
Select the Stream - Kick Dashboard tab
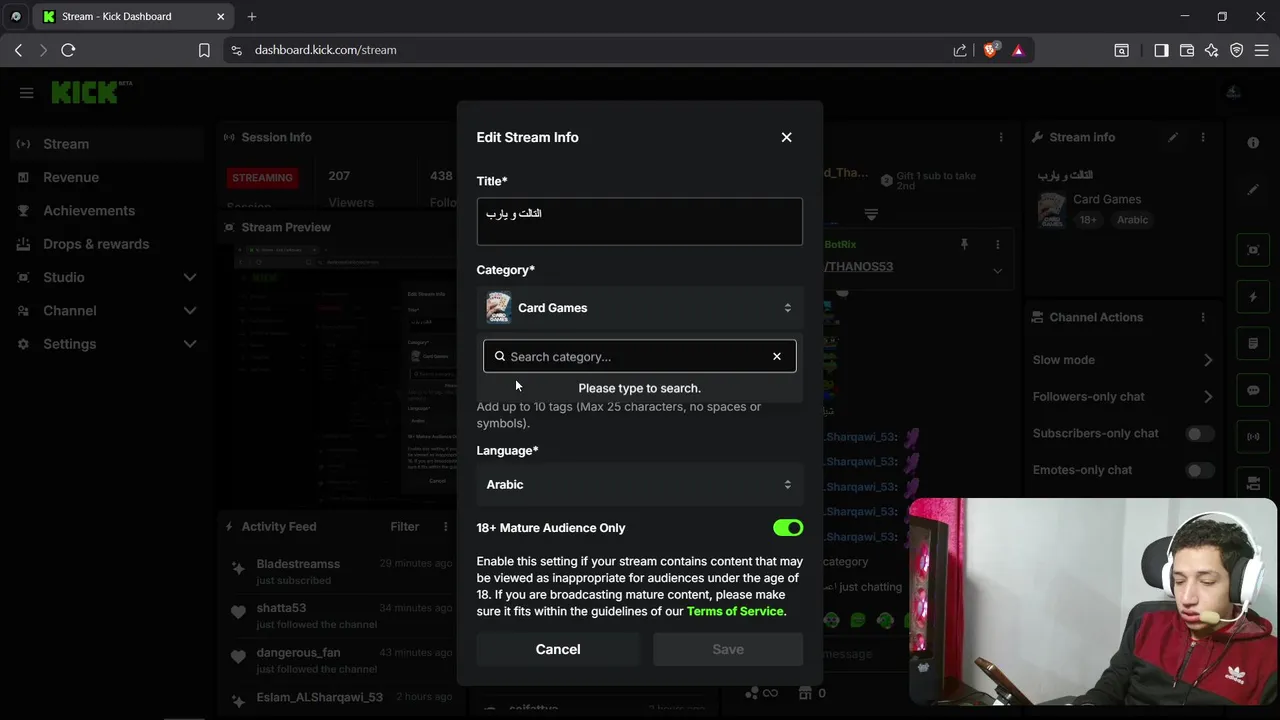133,16
